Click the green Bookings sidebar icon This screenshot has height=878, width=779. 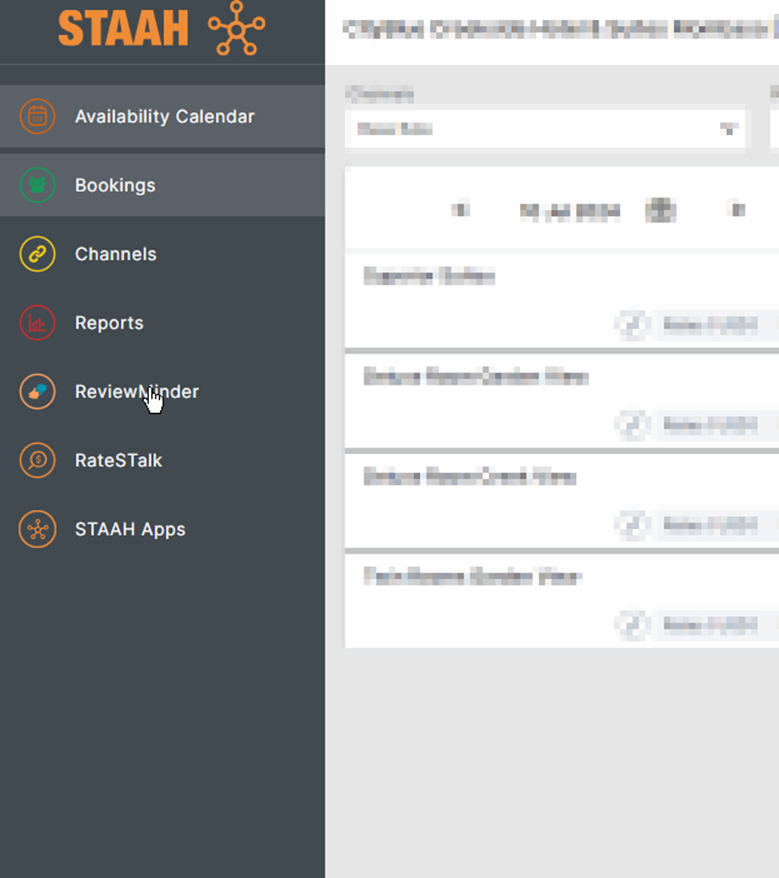pos(38,185)
